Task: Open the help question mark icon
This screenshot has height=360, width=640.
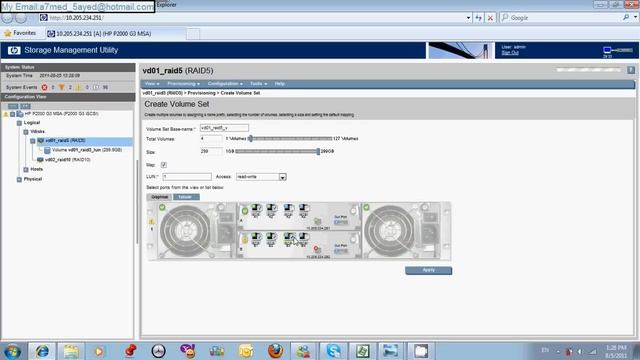Action: tap(631, 70)
